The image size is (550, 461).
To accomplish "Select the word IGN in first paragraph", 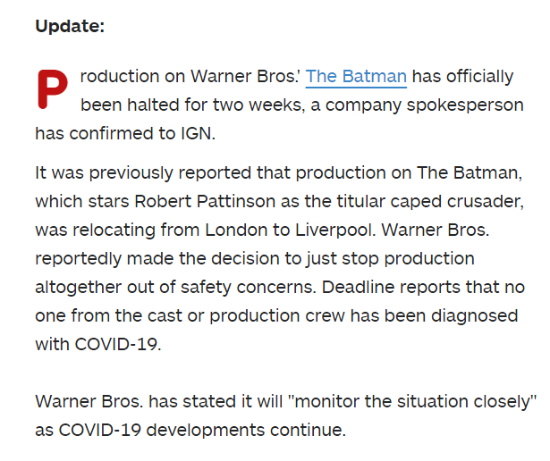I will click(x=196, y=134).
